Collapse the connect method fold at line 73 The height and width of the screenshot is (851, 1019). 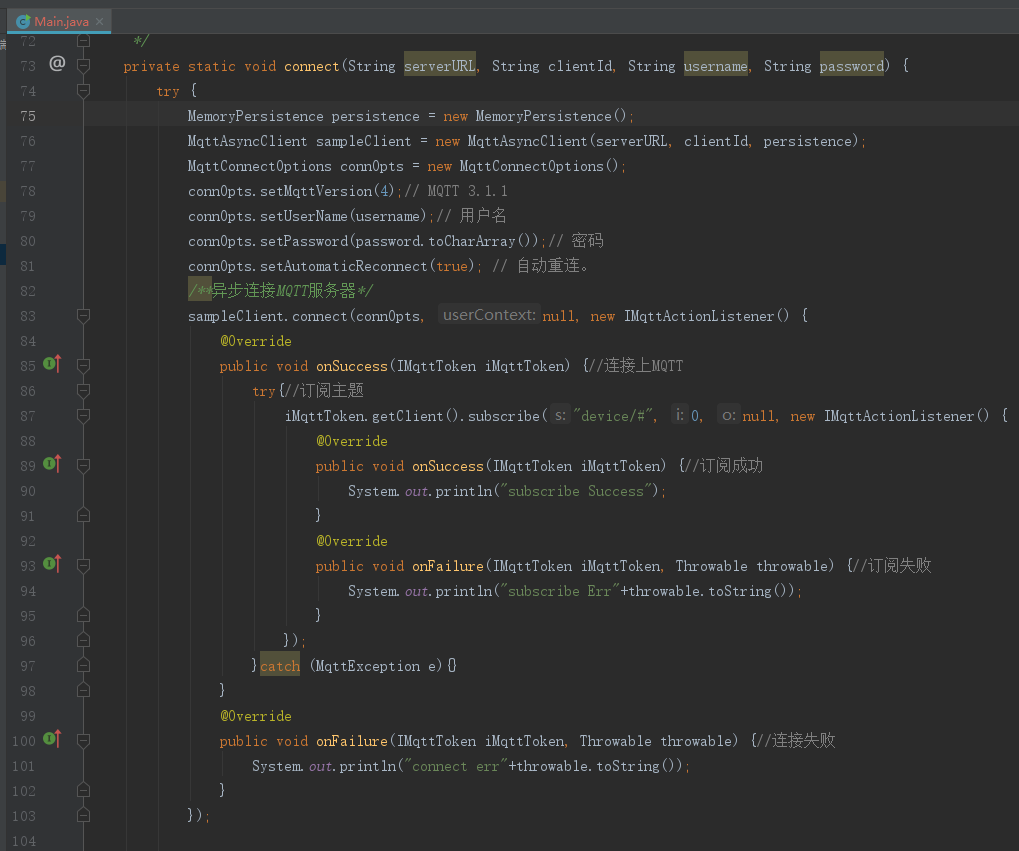[x=83, y=66]
